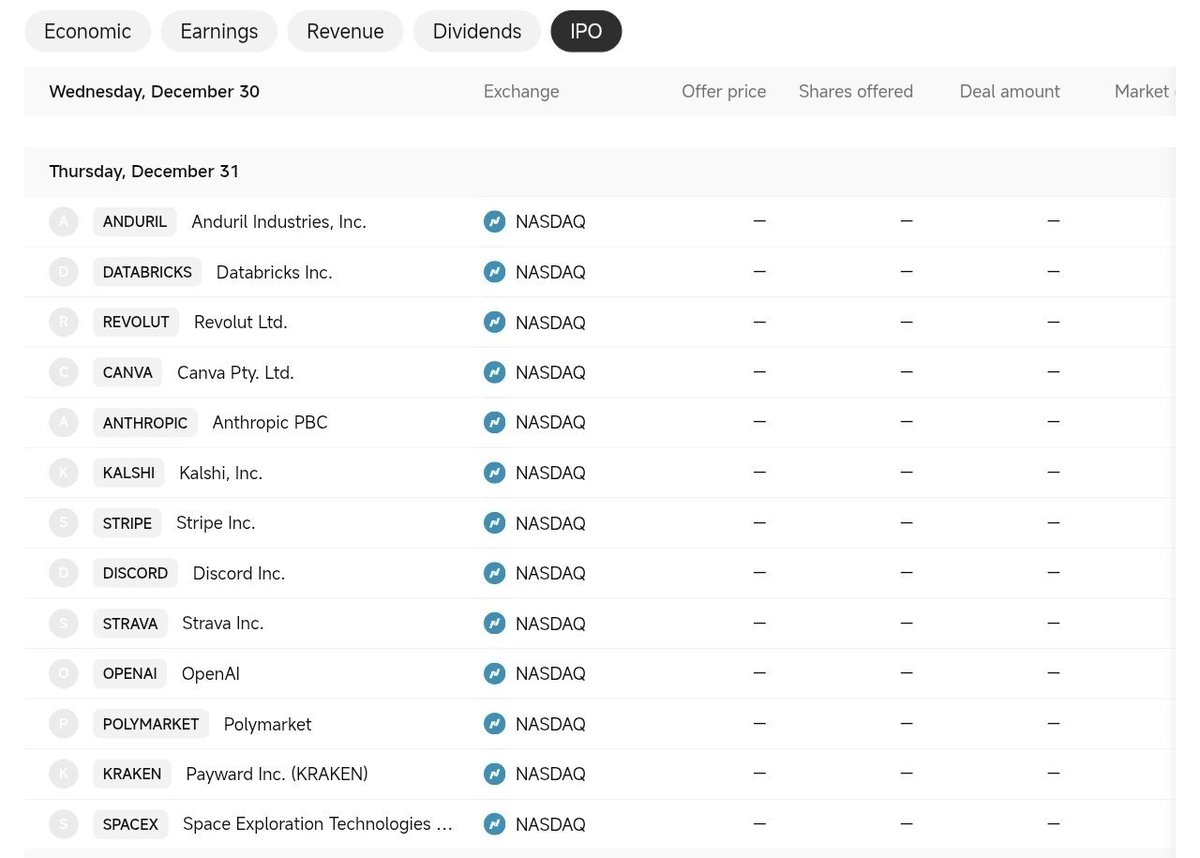Open the Economic calendar tab
1200x858 pixels.
click(x=87, y=31)
